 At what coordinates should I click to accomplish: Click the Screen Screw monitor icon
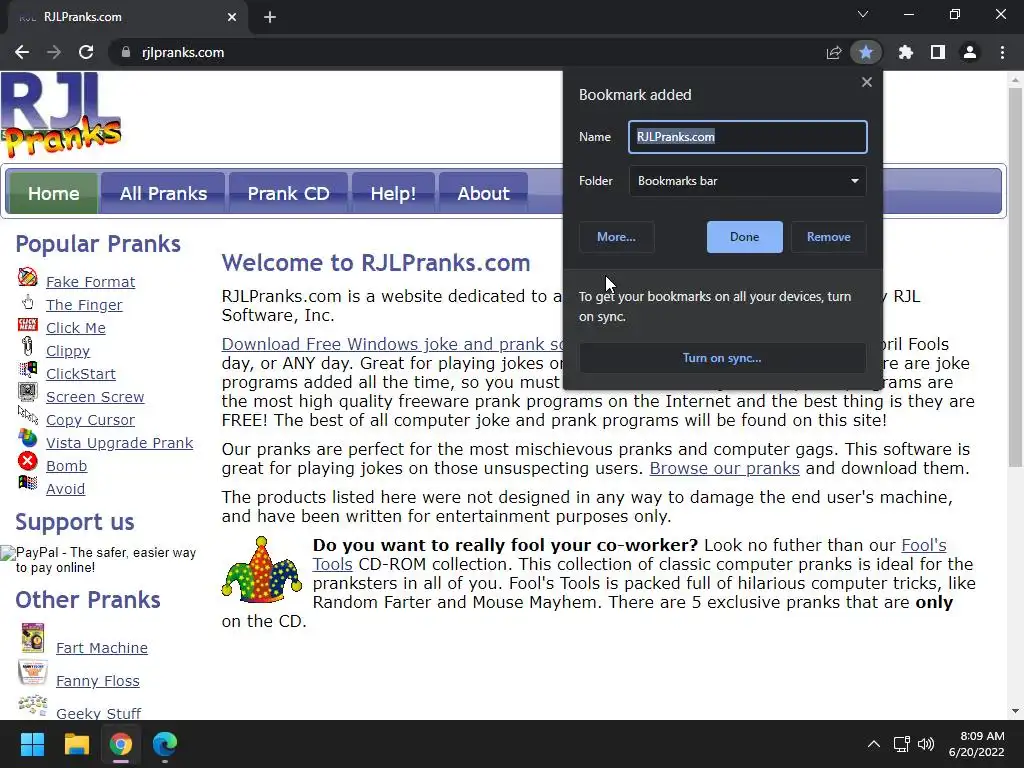[27, 392]
